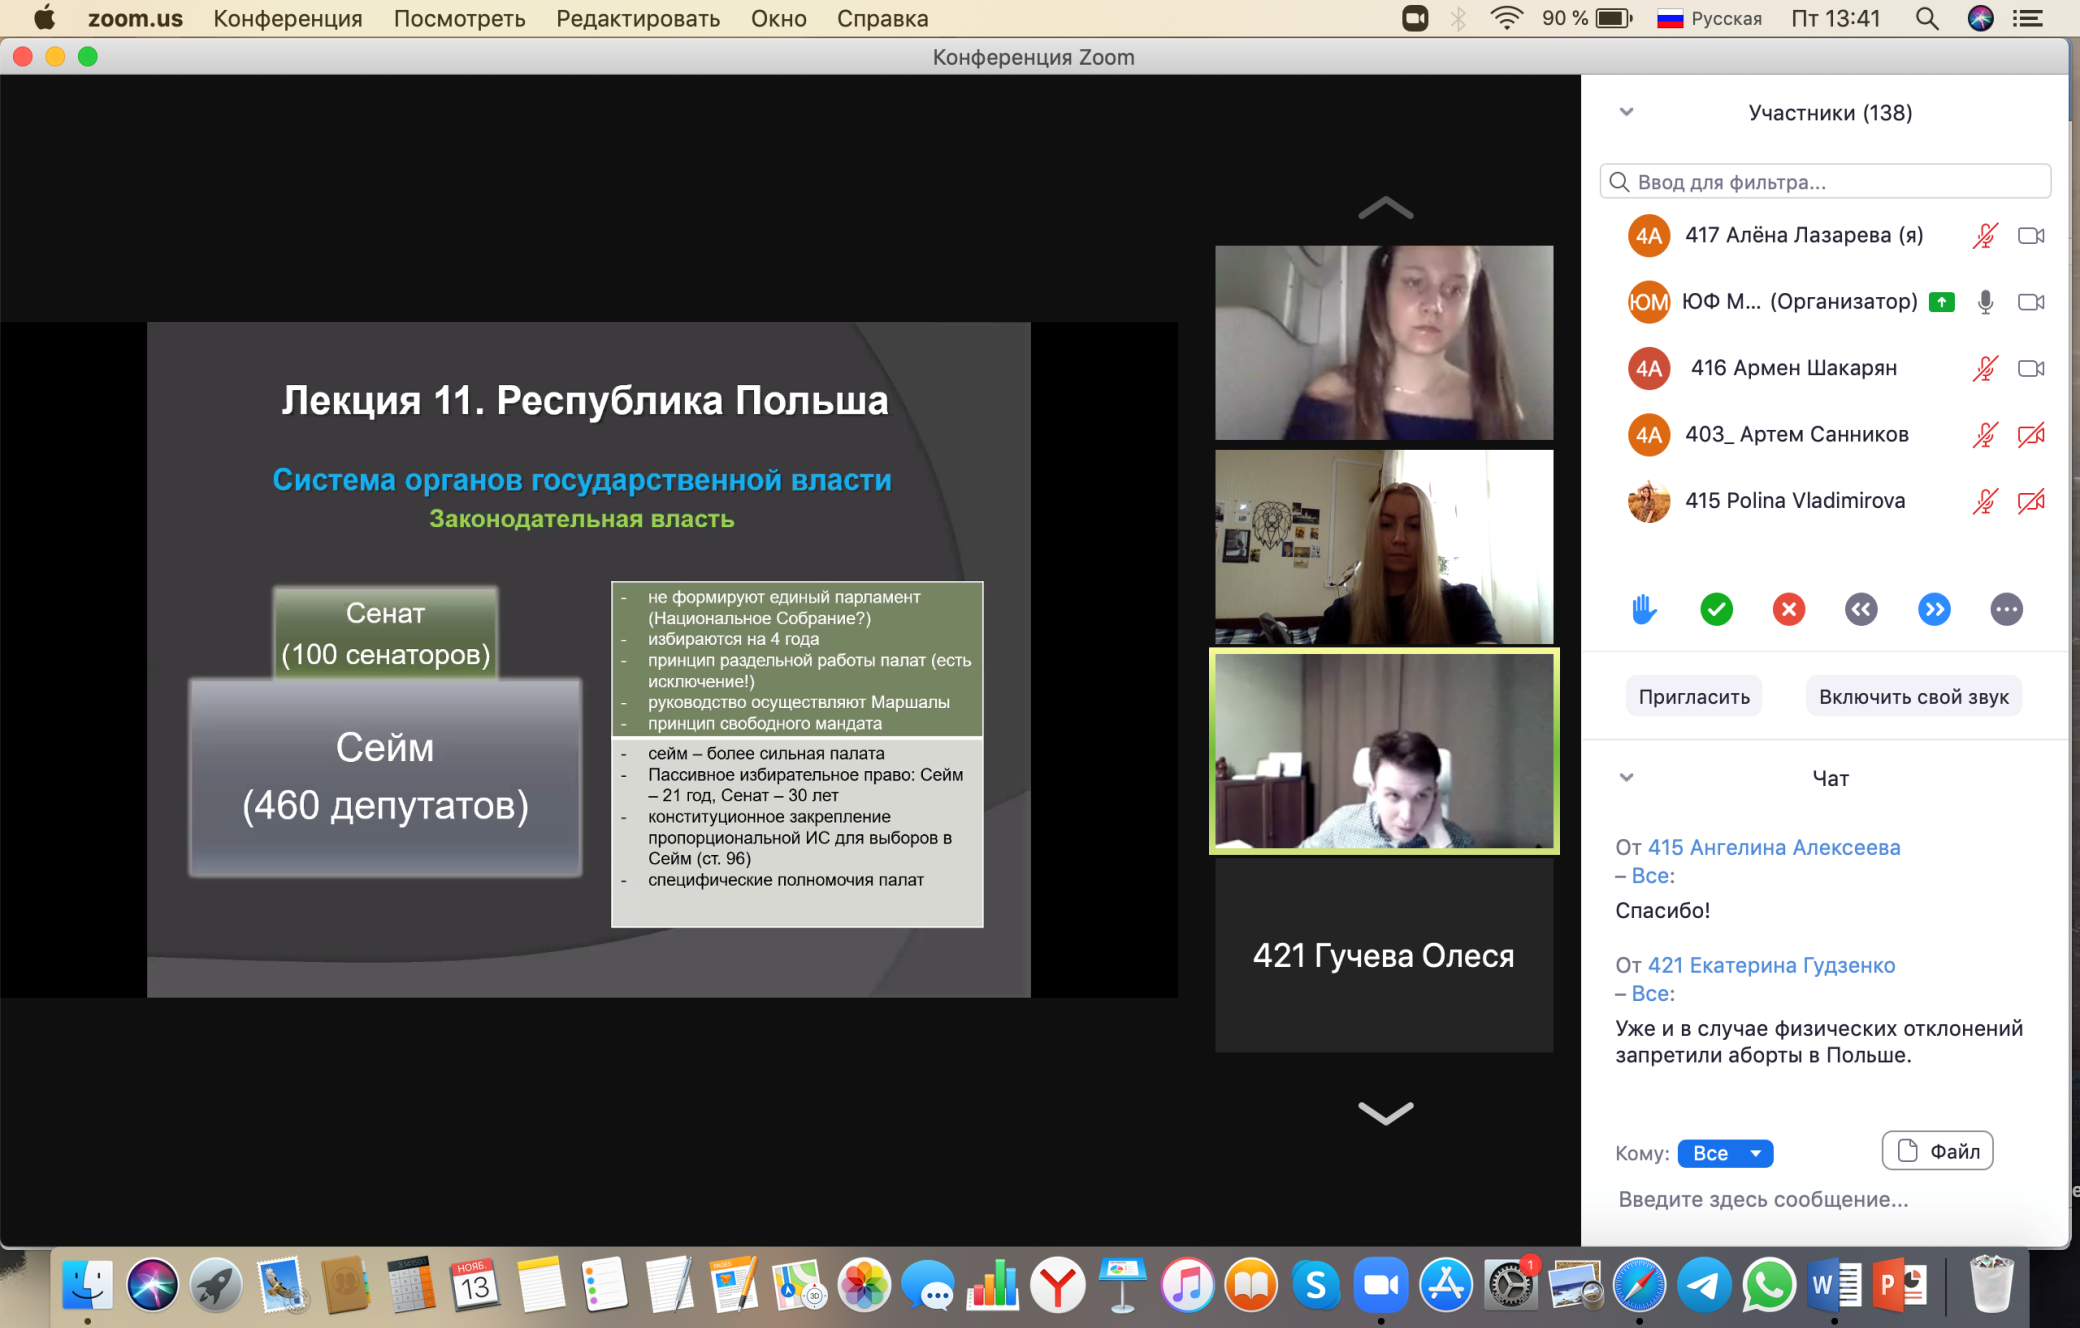Collapse the Участники panel chevron
The height and width of the screenshot is (1328, 2080).
click(x=1626, y=112)
